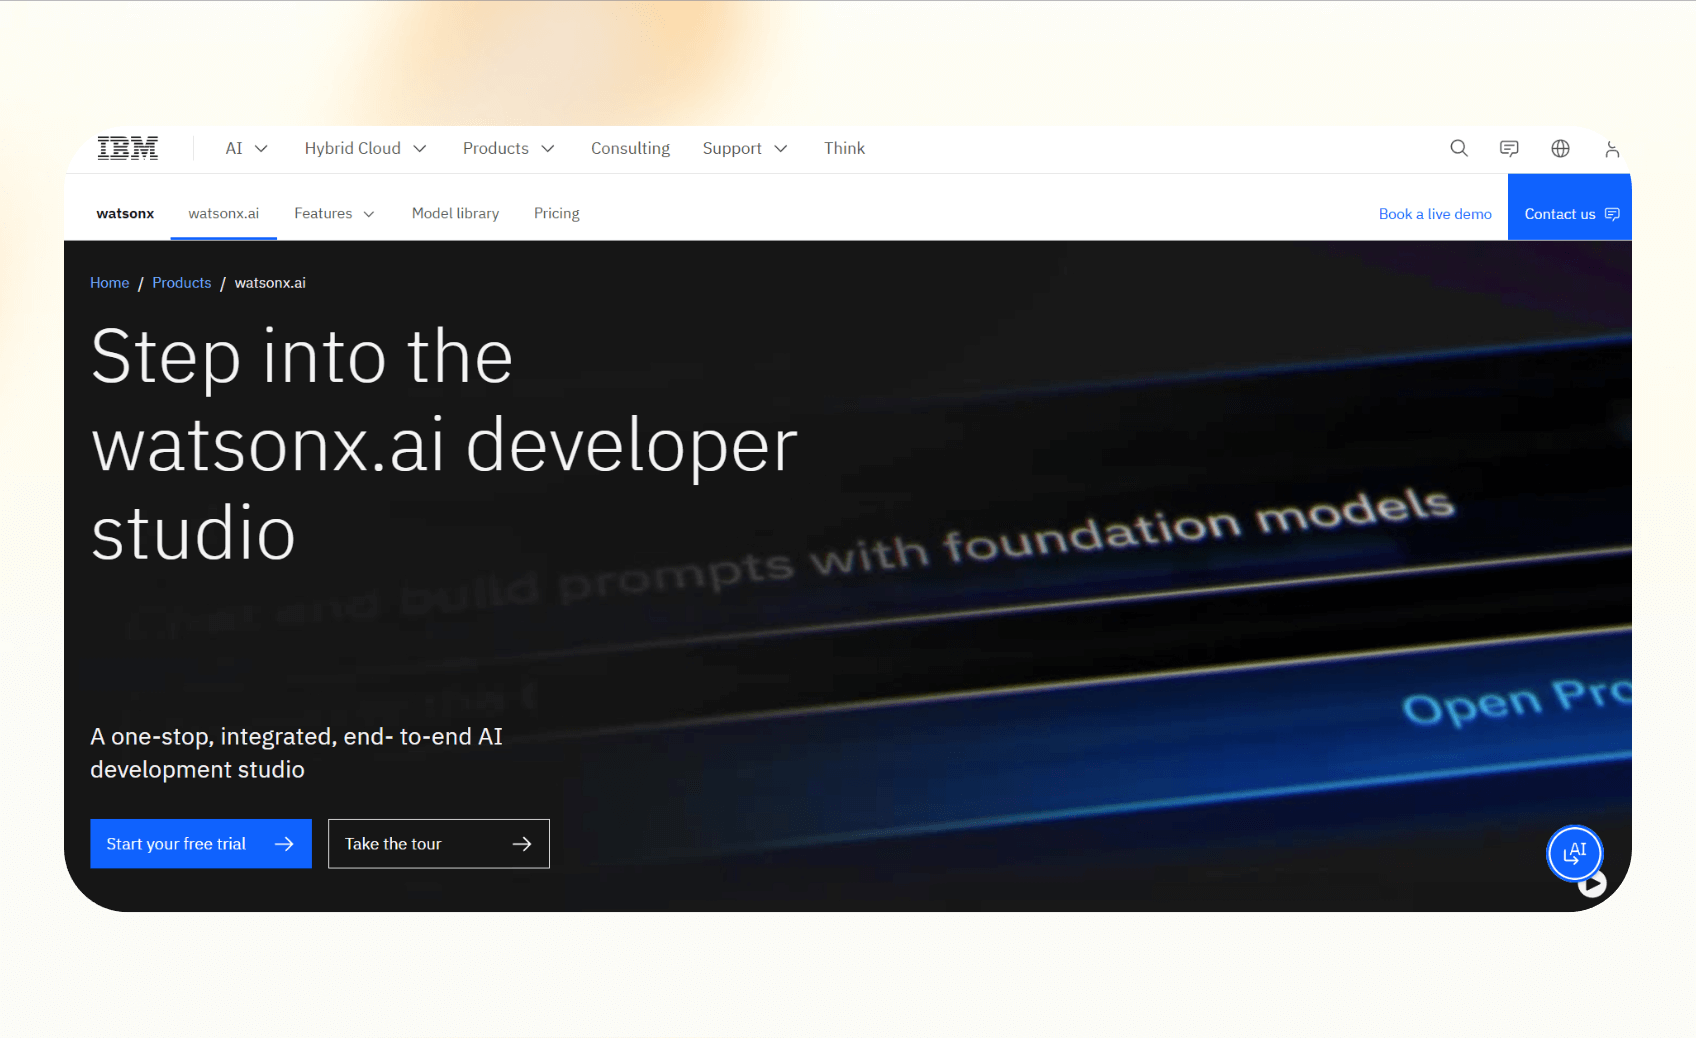Image resolution: width=1696 pixels, height=1038 pixels.
Task: Open the globe language selector icon
Action: point(1560,148)
